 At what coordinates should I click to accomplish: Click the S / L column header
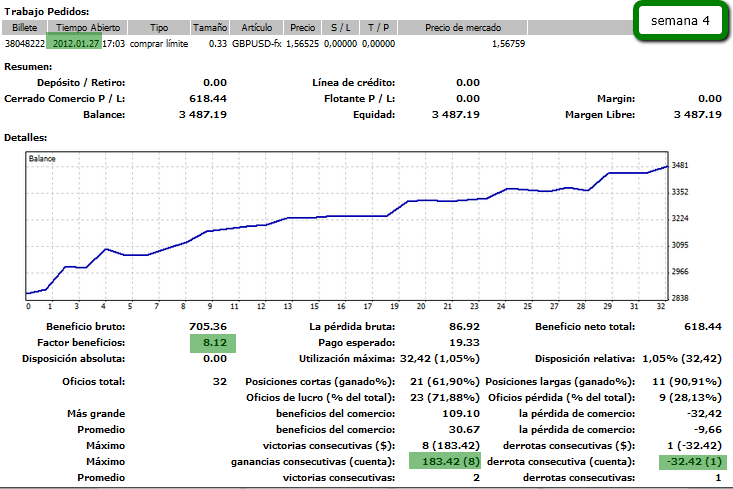[x=340, y=28]
